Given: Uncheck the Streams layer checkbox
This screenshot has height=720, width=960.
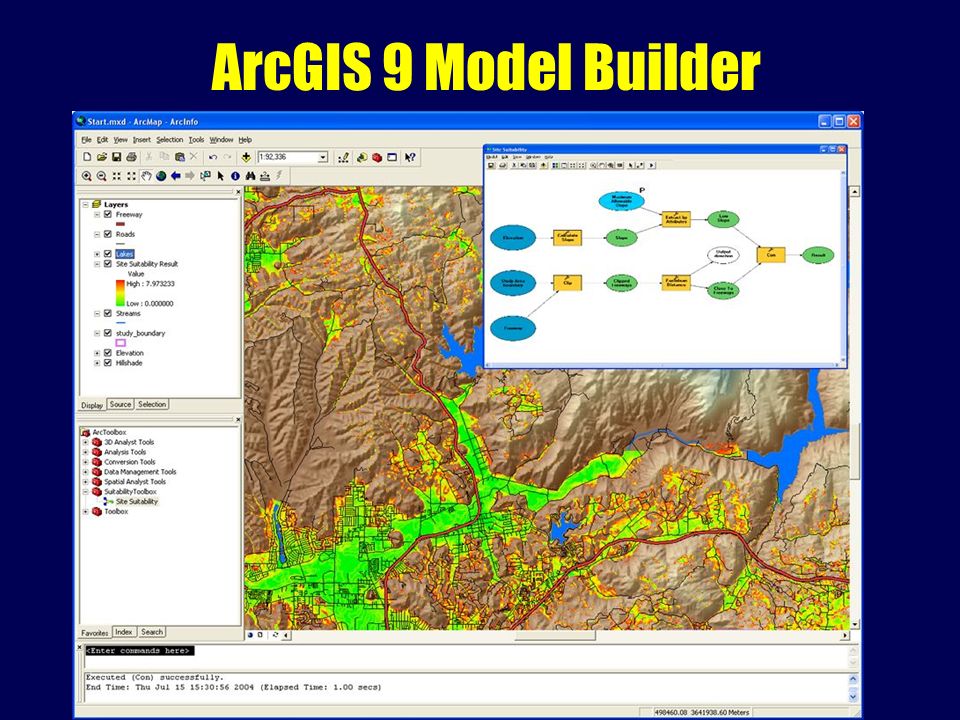Looking at the screenshot, I should [x=108, y=313].
